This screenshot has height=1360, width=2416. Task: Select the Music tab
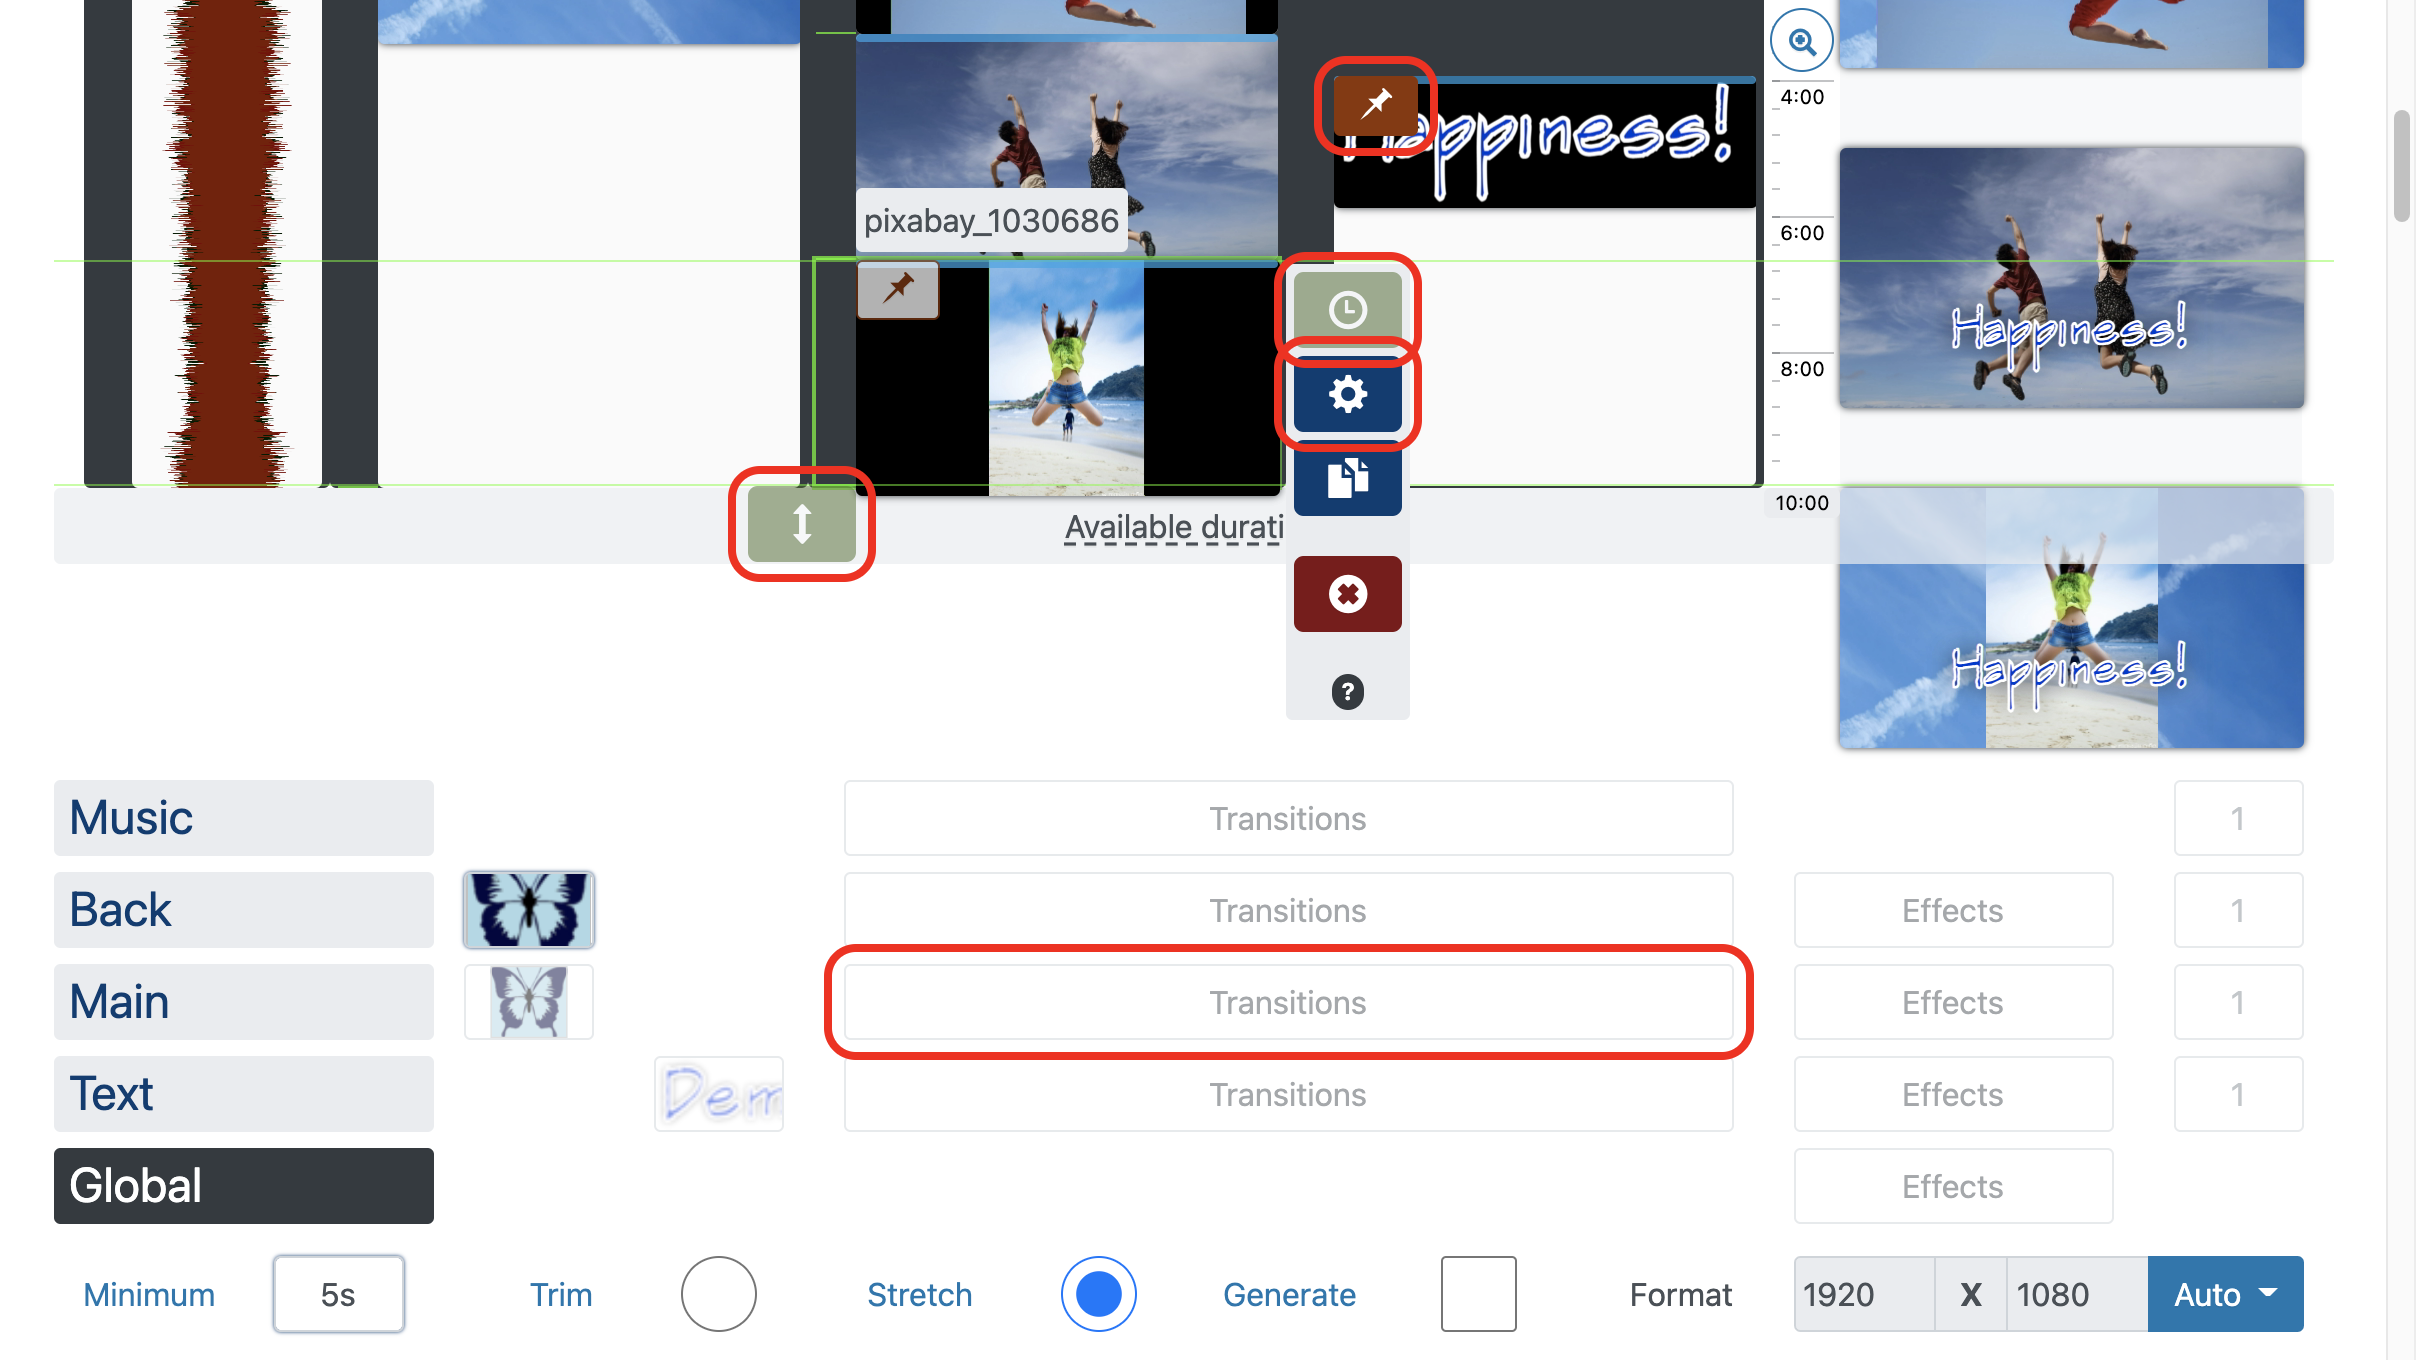click(244, 816)
